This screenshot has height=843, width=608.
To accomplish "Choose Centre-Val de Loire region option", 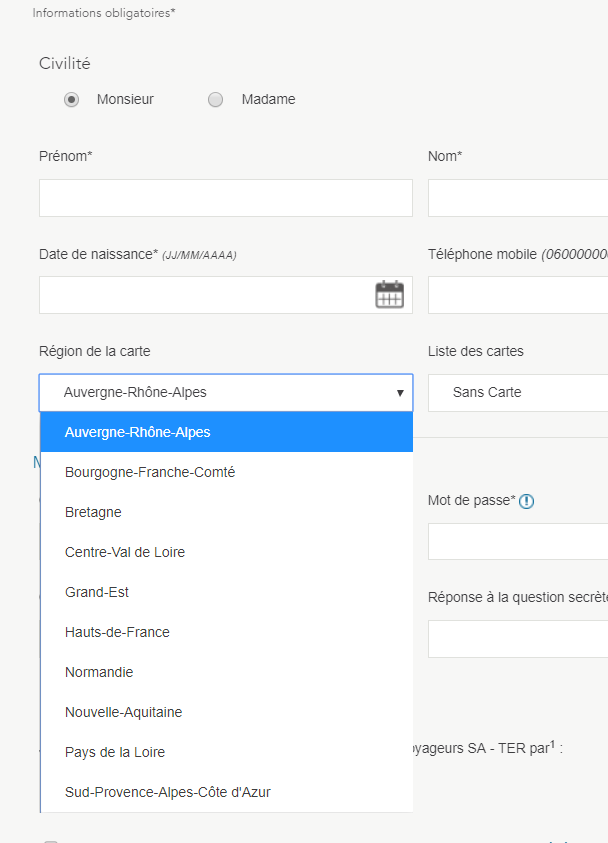I will pyautogui.click(x=227, y=552).
